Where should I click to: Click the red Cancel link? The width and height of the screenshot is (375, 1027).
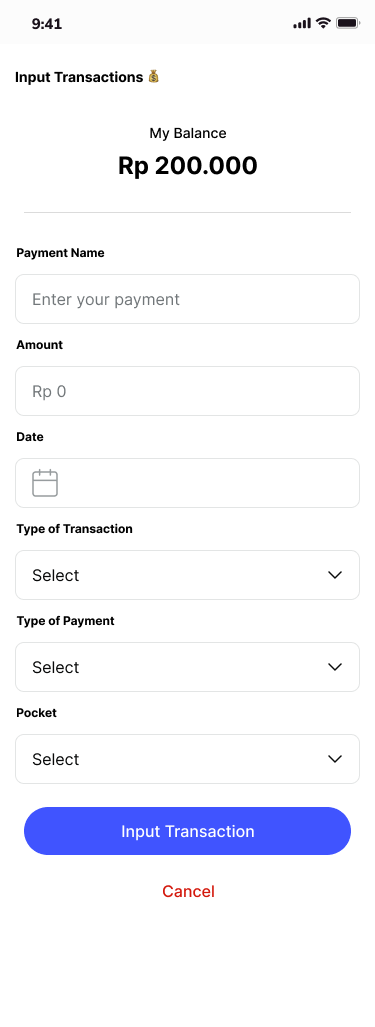click(x=188, y=891)
